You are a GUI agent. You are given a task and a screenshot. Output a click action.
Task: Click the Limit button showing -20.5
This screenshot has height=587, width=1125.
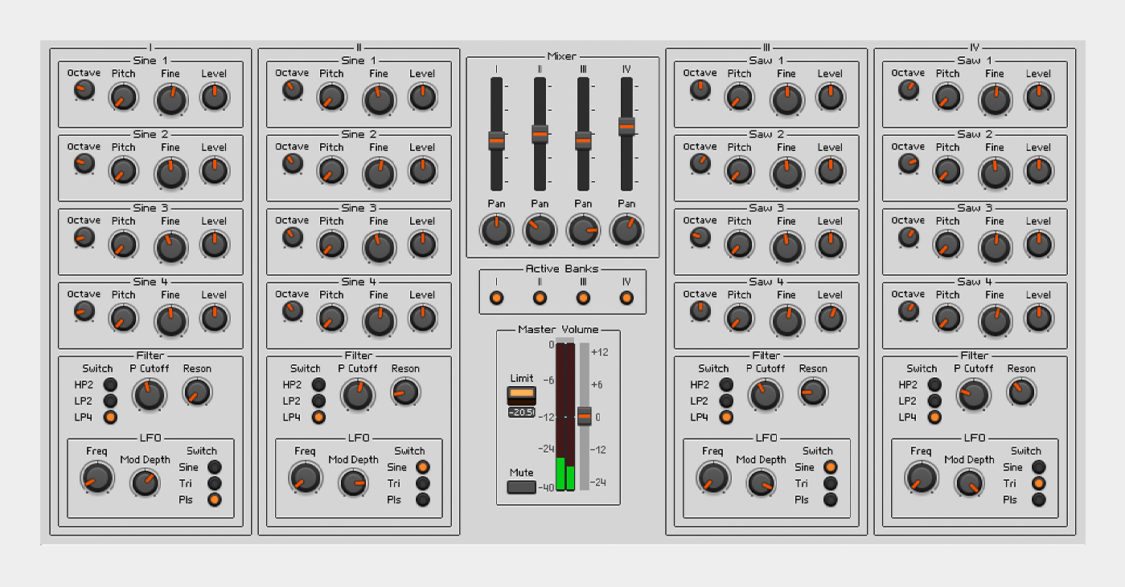coord(520,396)
